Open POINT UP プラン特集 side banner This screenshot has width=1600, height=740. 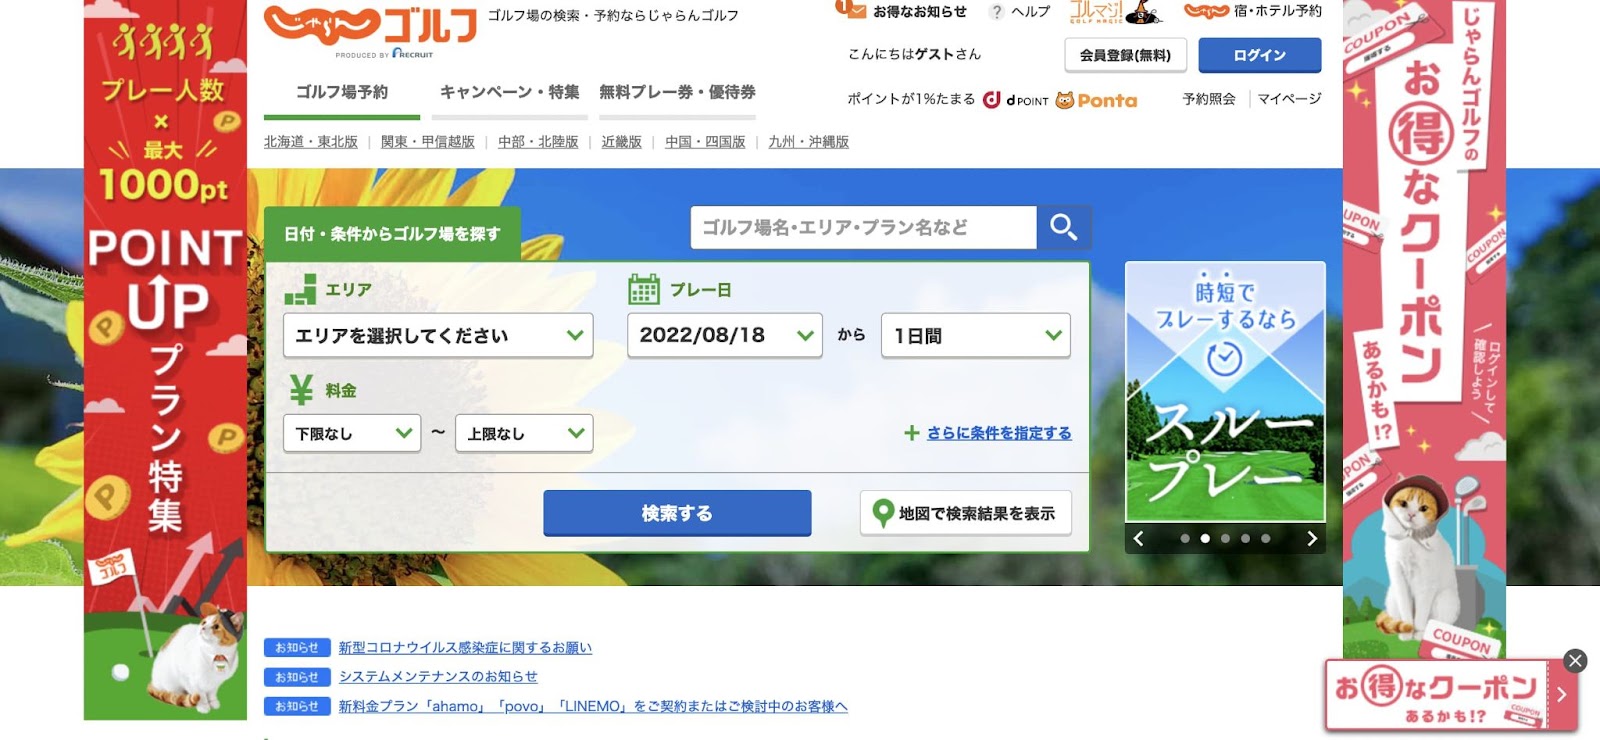click(x=165, y=360)
